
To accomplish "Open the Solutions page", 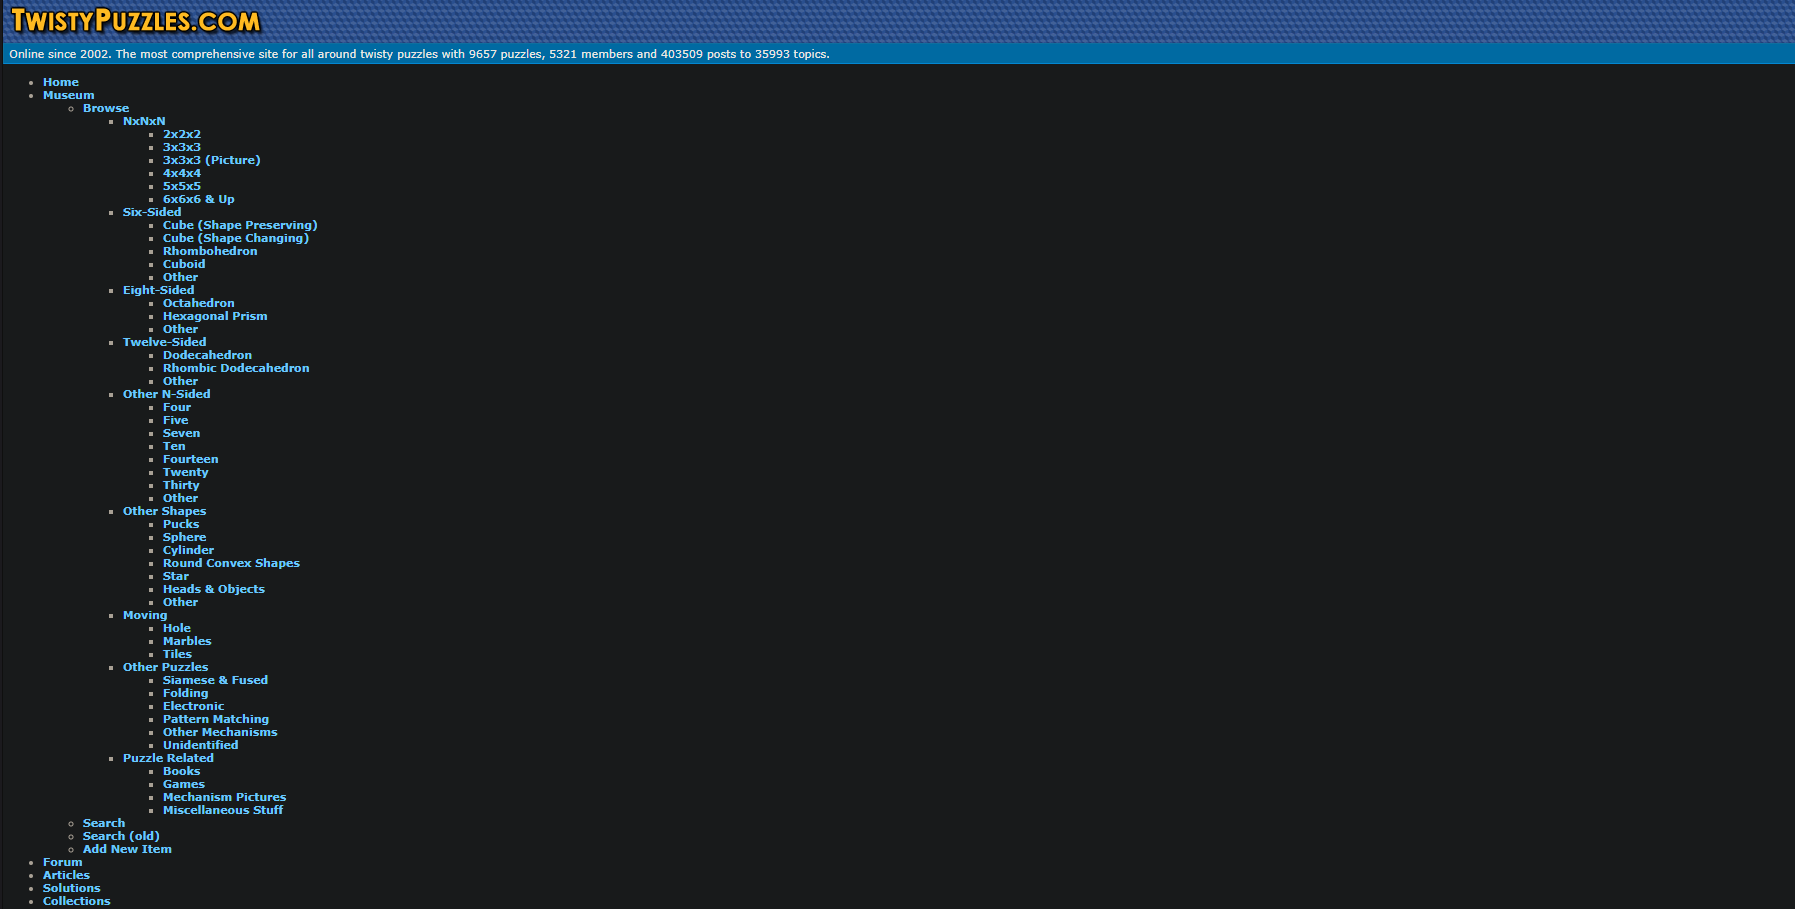I will point(71,887).
